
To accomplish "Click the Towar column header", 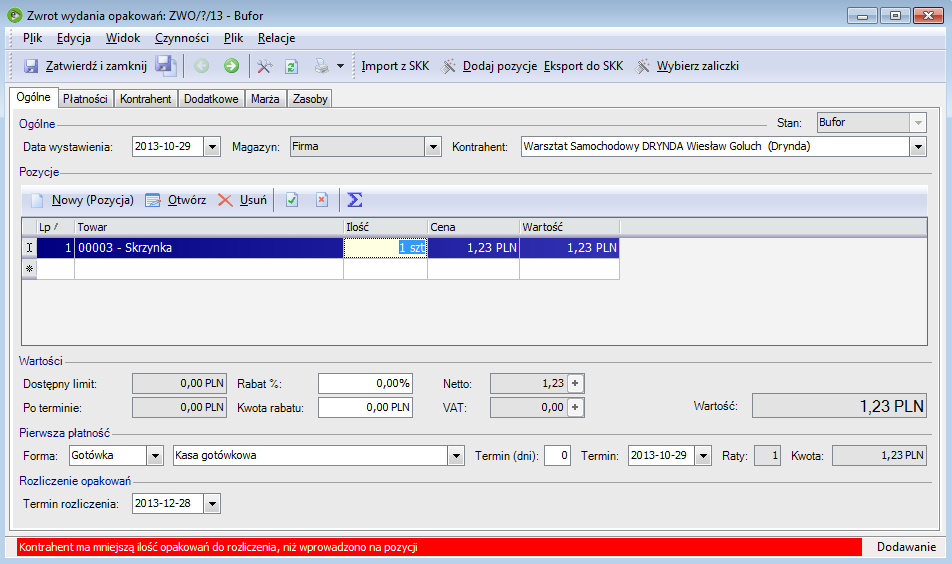I will (x=209, y=228).
